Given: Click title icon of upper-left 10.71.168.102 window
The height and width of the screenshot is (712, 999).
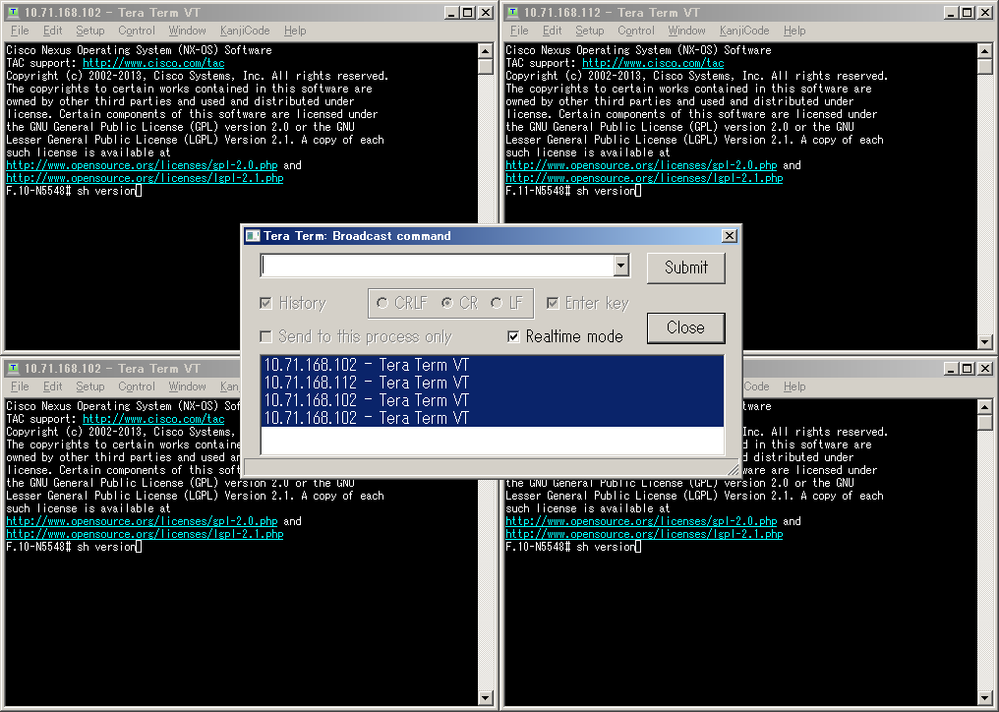Looking at the screenshot, I should point(13,13).
